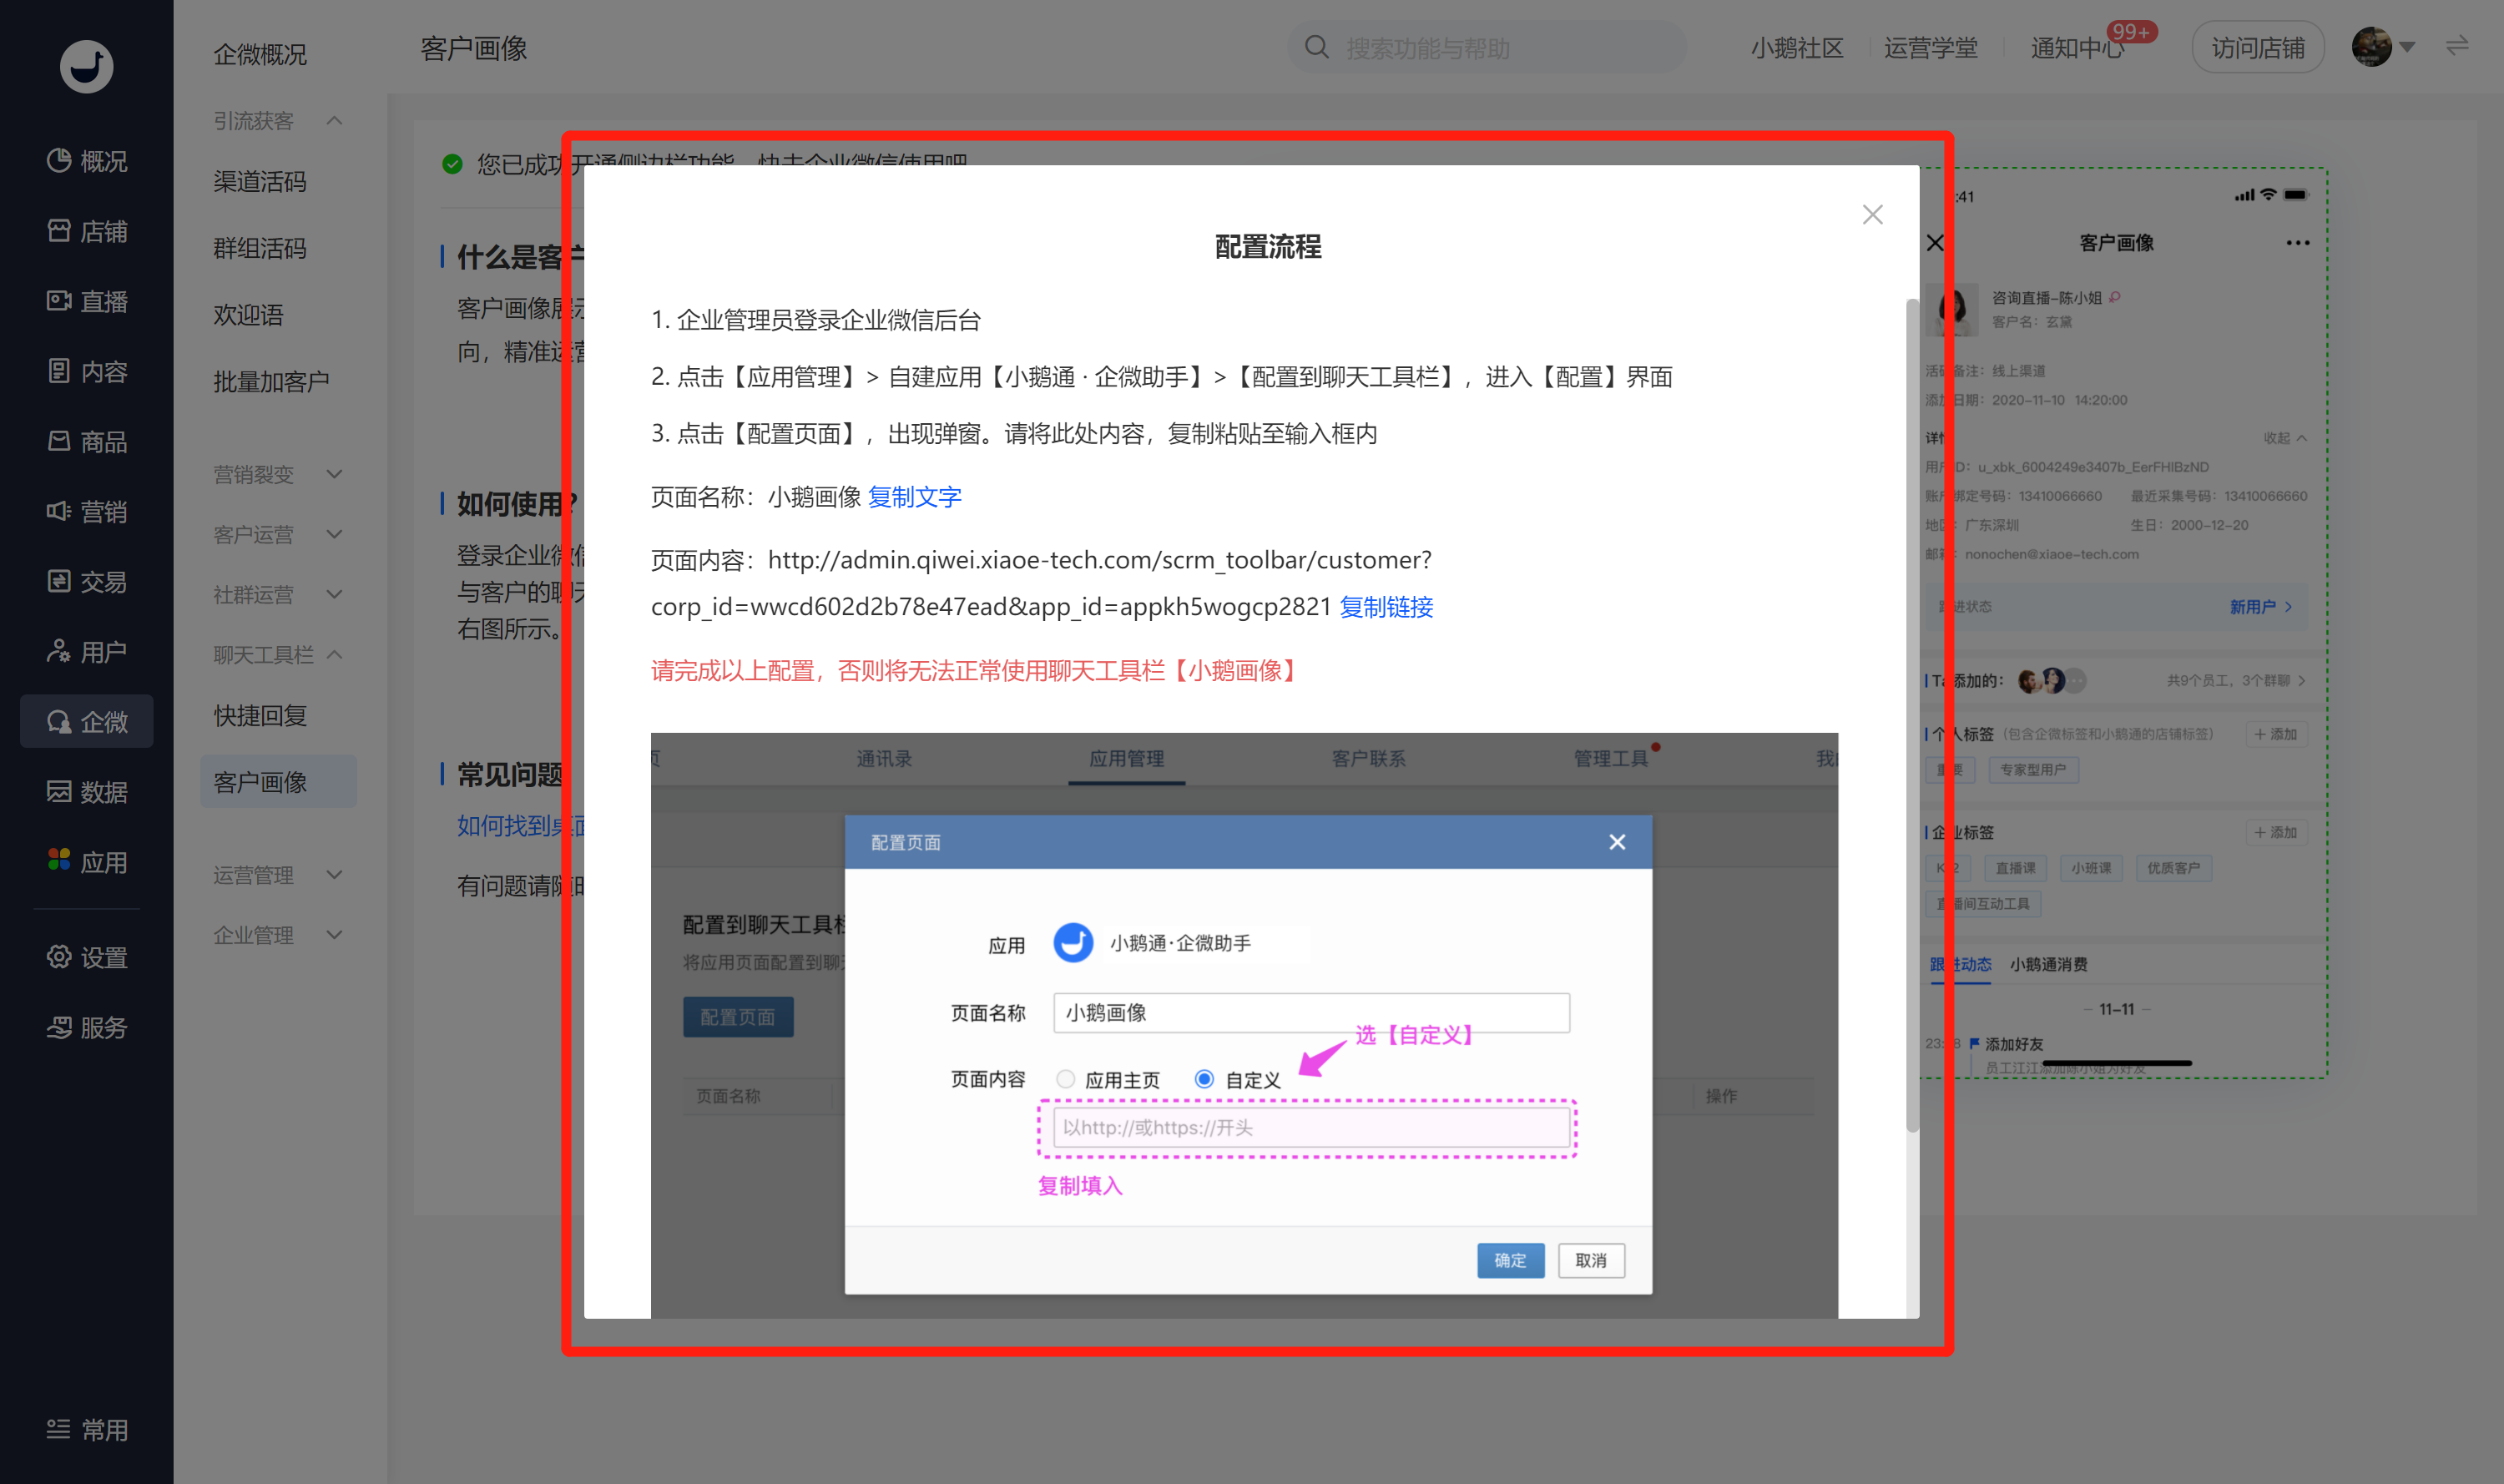
Task: Click the search magnifier icon
Action: point(1317,47)
